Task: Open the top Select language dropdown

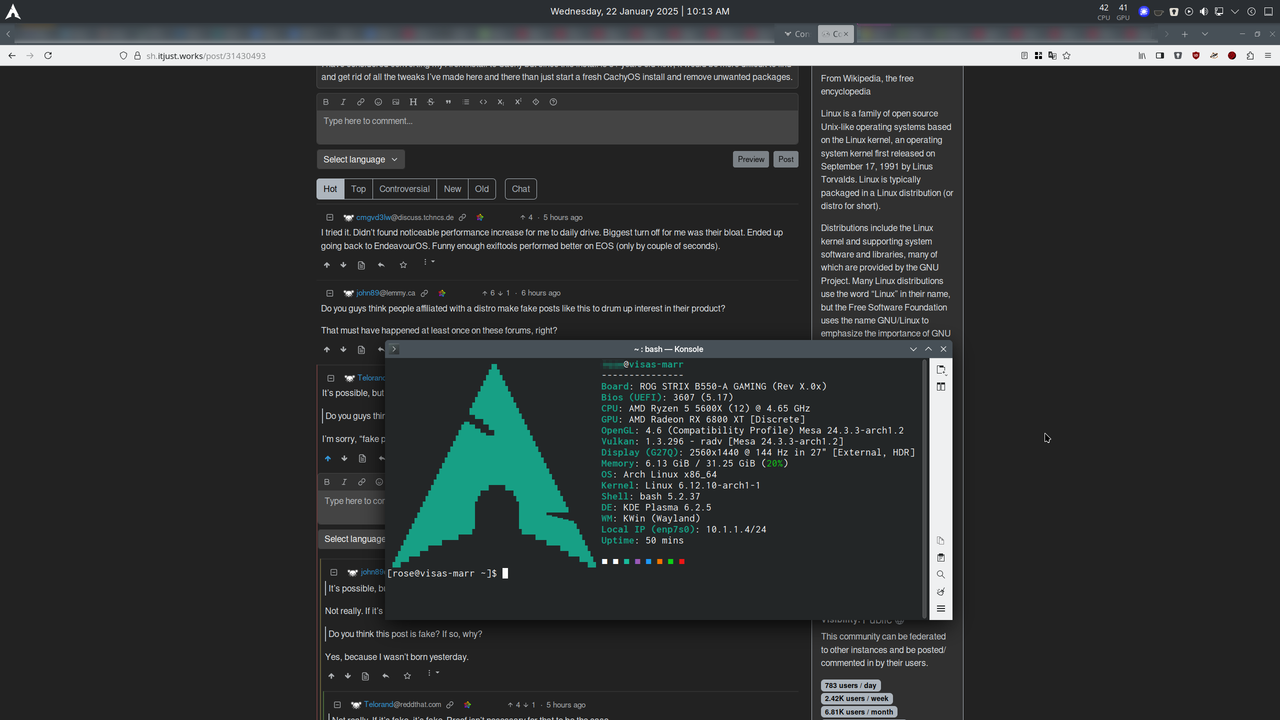Action: (x=361, y=159)
